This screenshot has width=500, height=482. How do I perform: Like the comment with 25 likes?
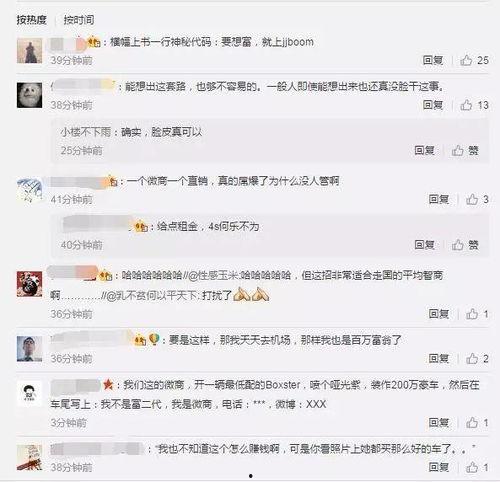click(x=474, y=60)
